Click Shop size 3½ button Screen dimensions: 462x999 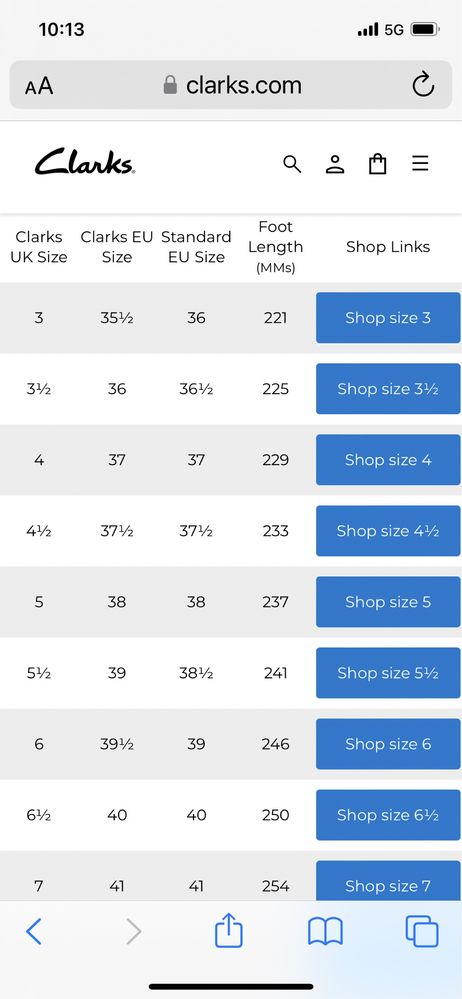[388, 389]
